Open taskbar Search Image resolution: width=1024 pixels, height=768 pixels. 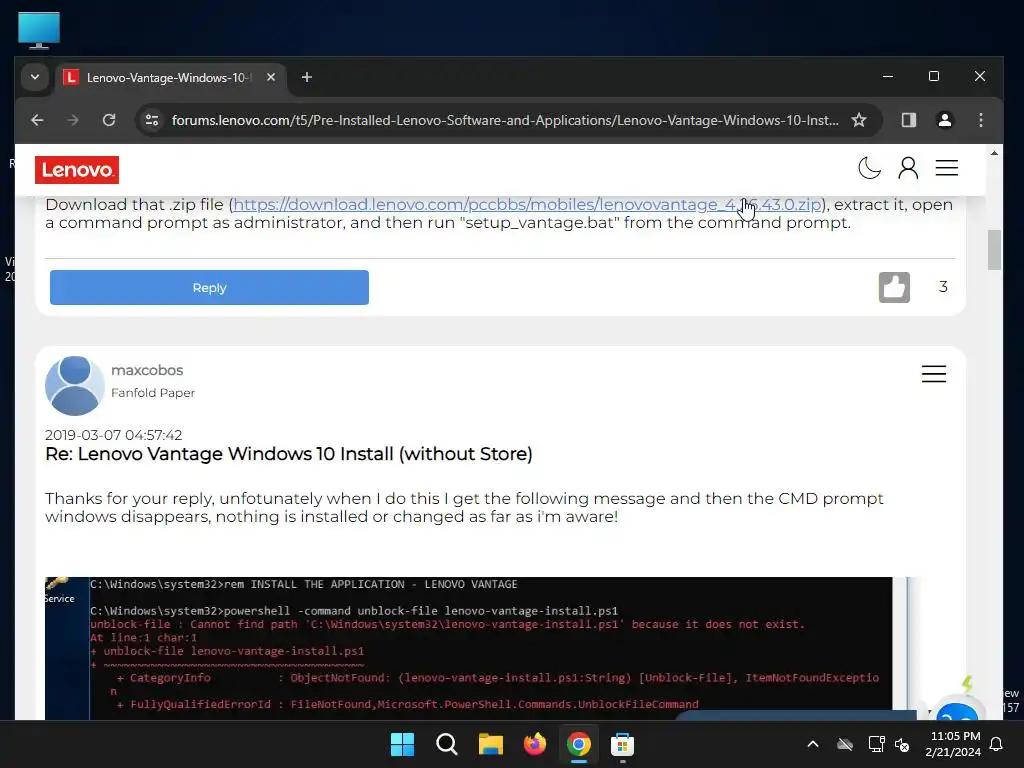pyautogui.click(x=447, y=744)
